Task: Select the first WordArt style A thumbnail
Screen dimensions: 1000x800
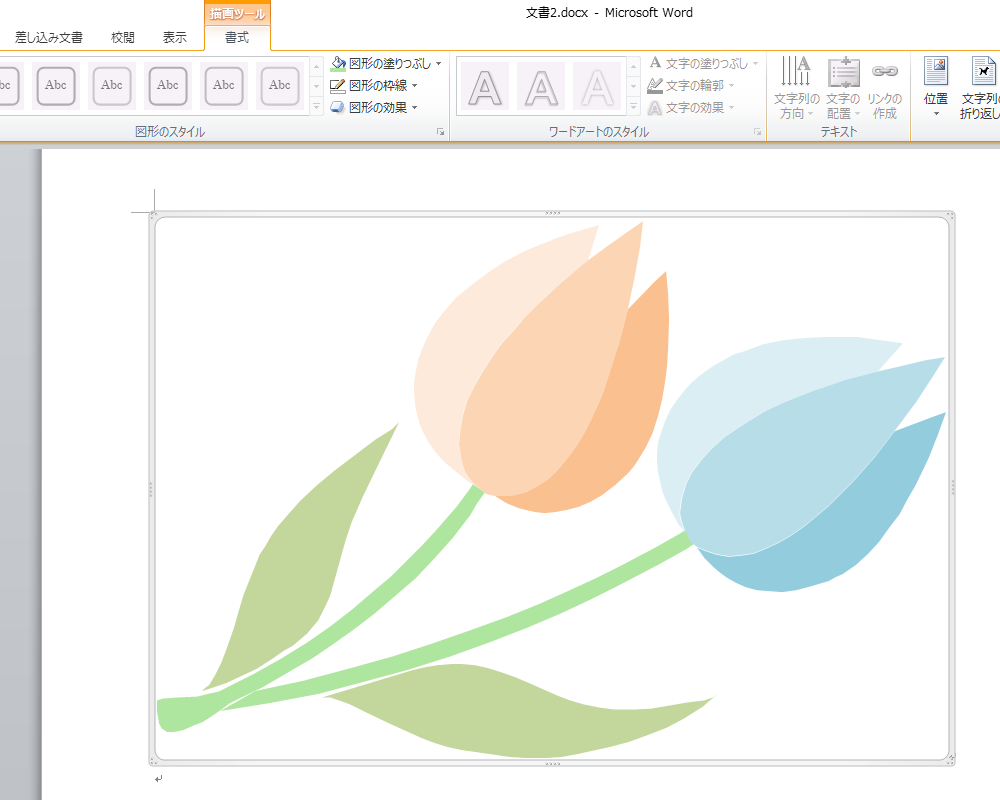Action: [x=485, y=86]
